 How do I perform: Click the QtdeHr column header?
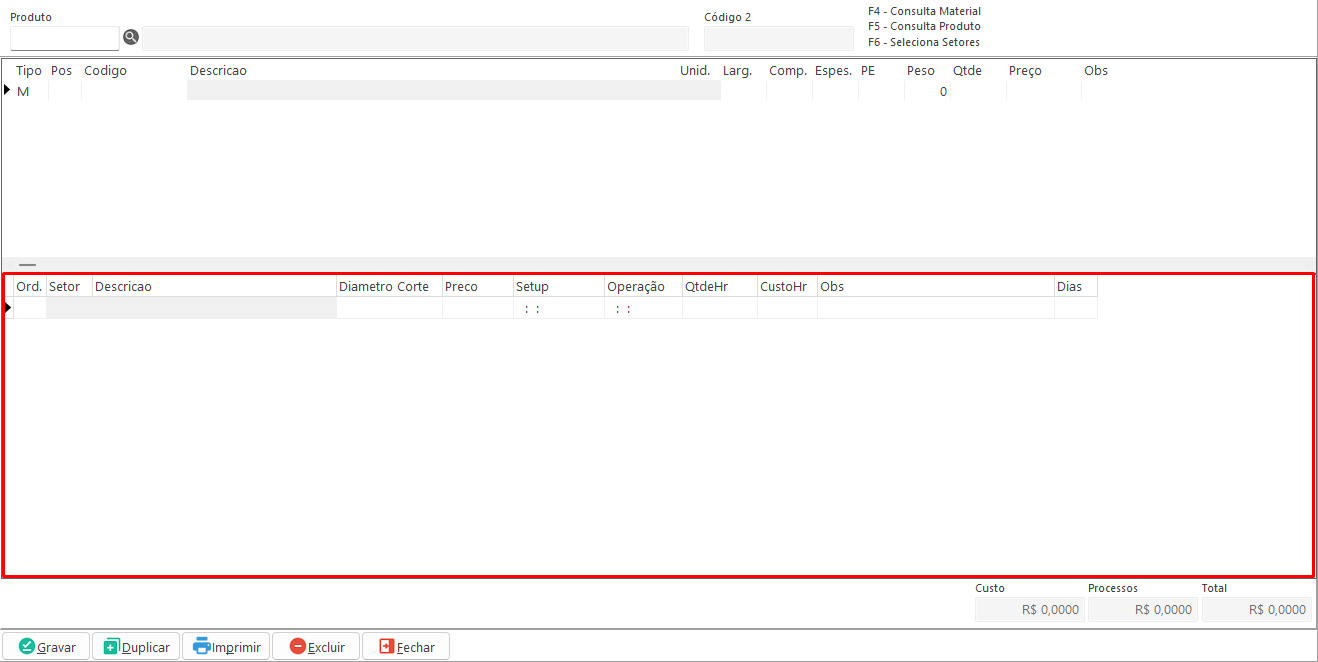(706, 287)
